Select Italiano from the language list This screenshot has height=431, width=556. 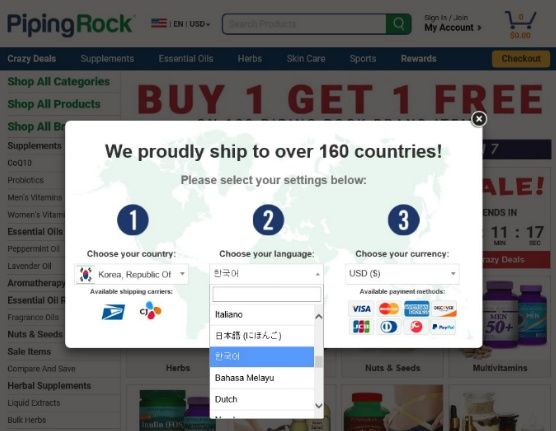coord(262,315)
